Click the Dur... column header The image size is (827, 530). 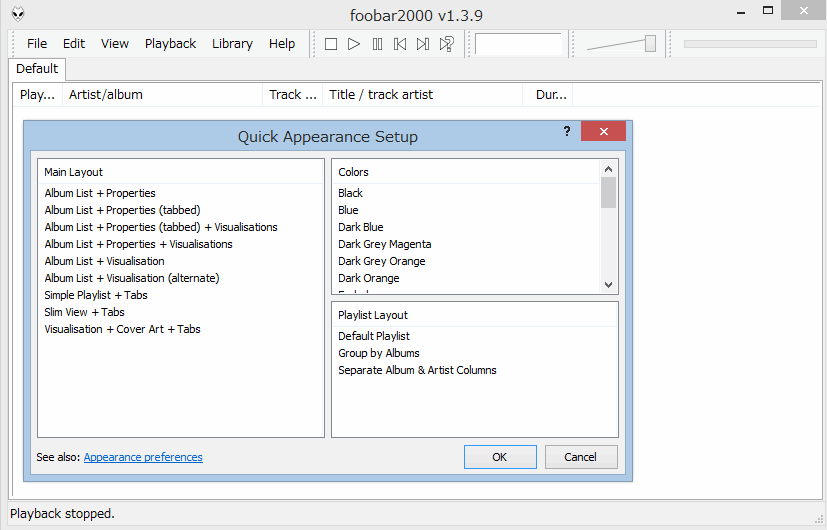click(x=547, y=95)
